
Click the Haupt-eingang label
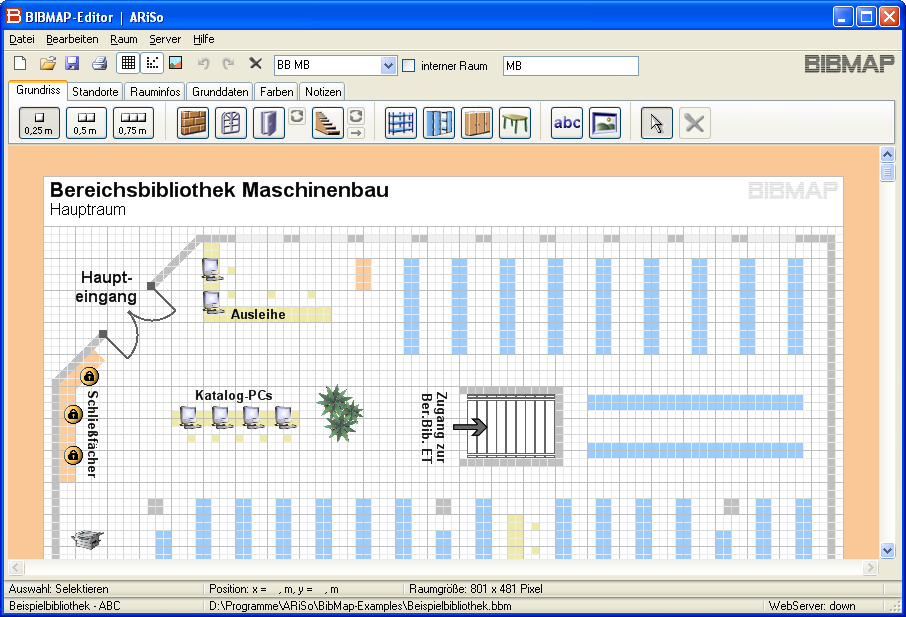[106, 287]
